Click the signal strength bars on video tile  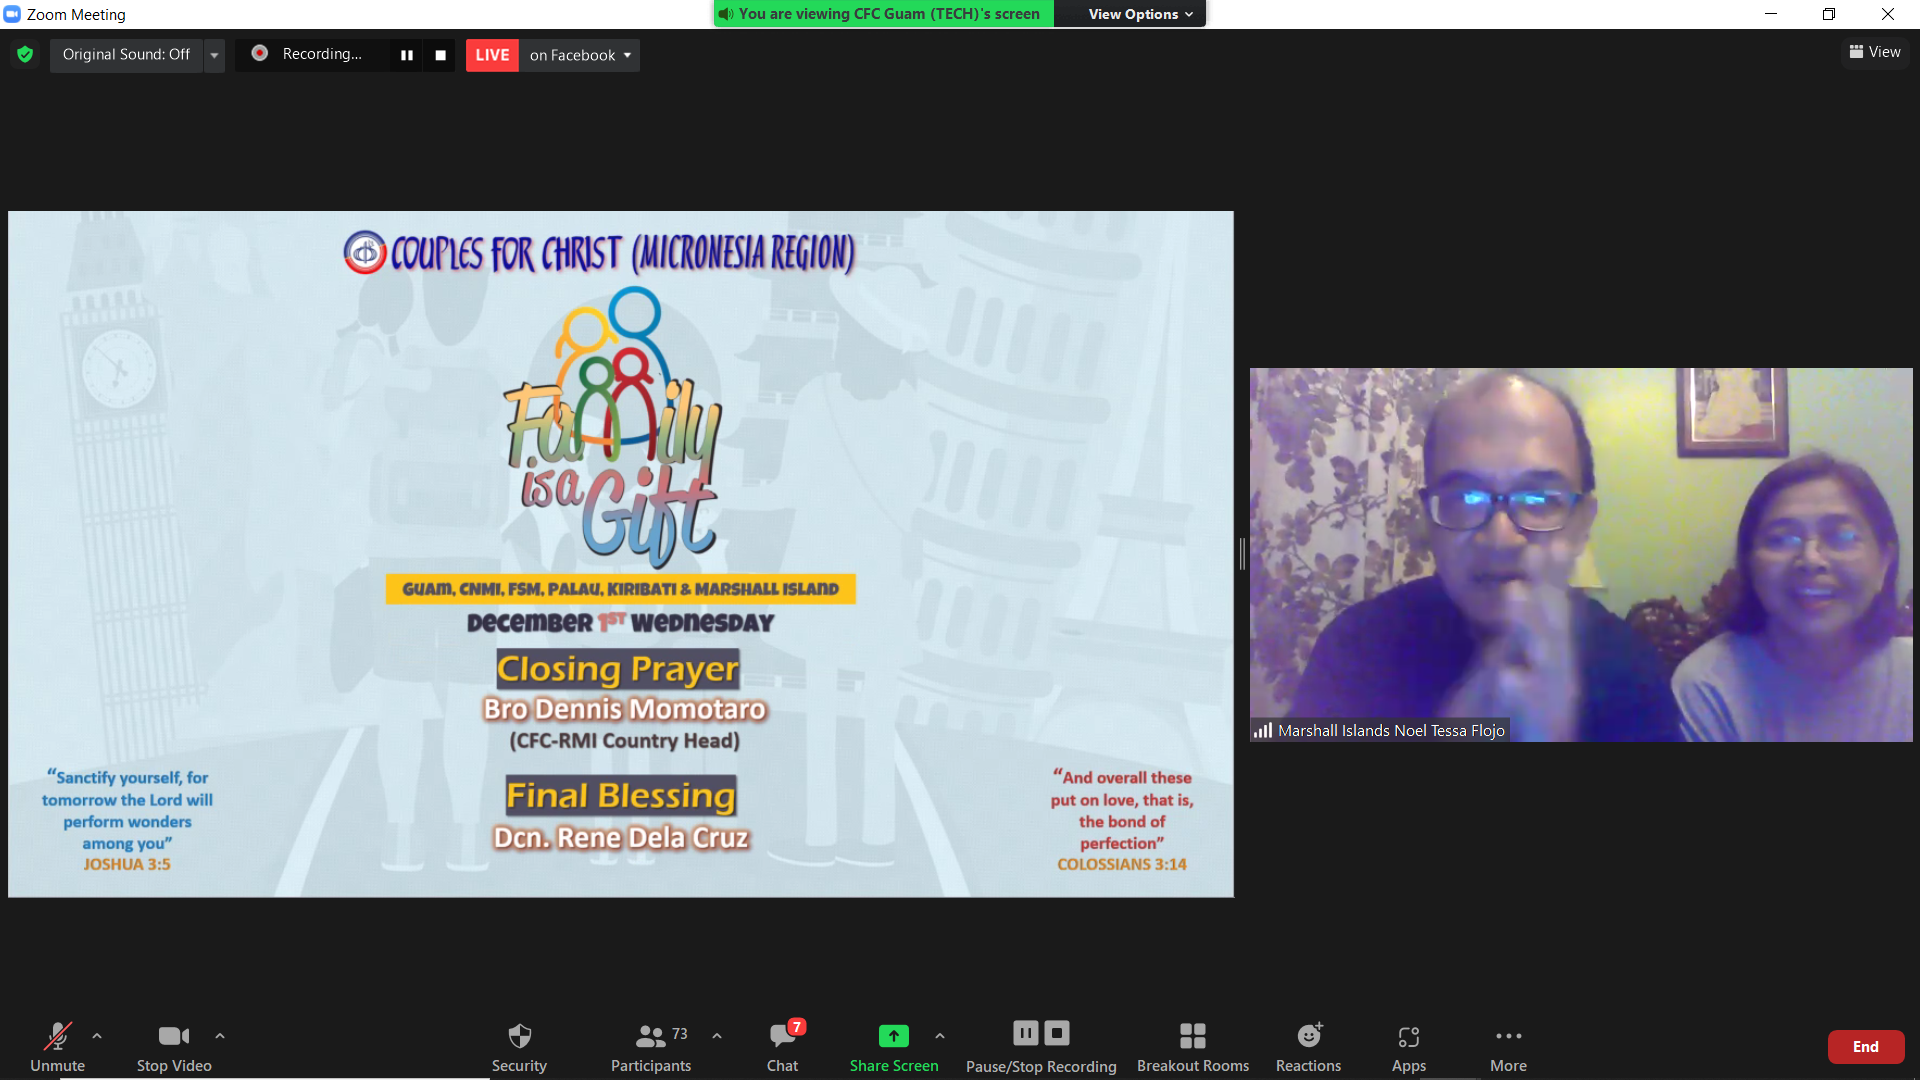tap(1263, 731)
